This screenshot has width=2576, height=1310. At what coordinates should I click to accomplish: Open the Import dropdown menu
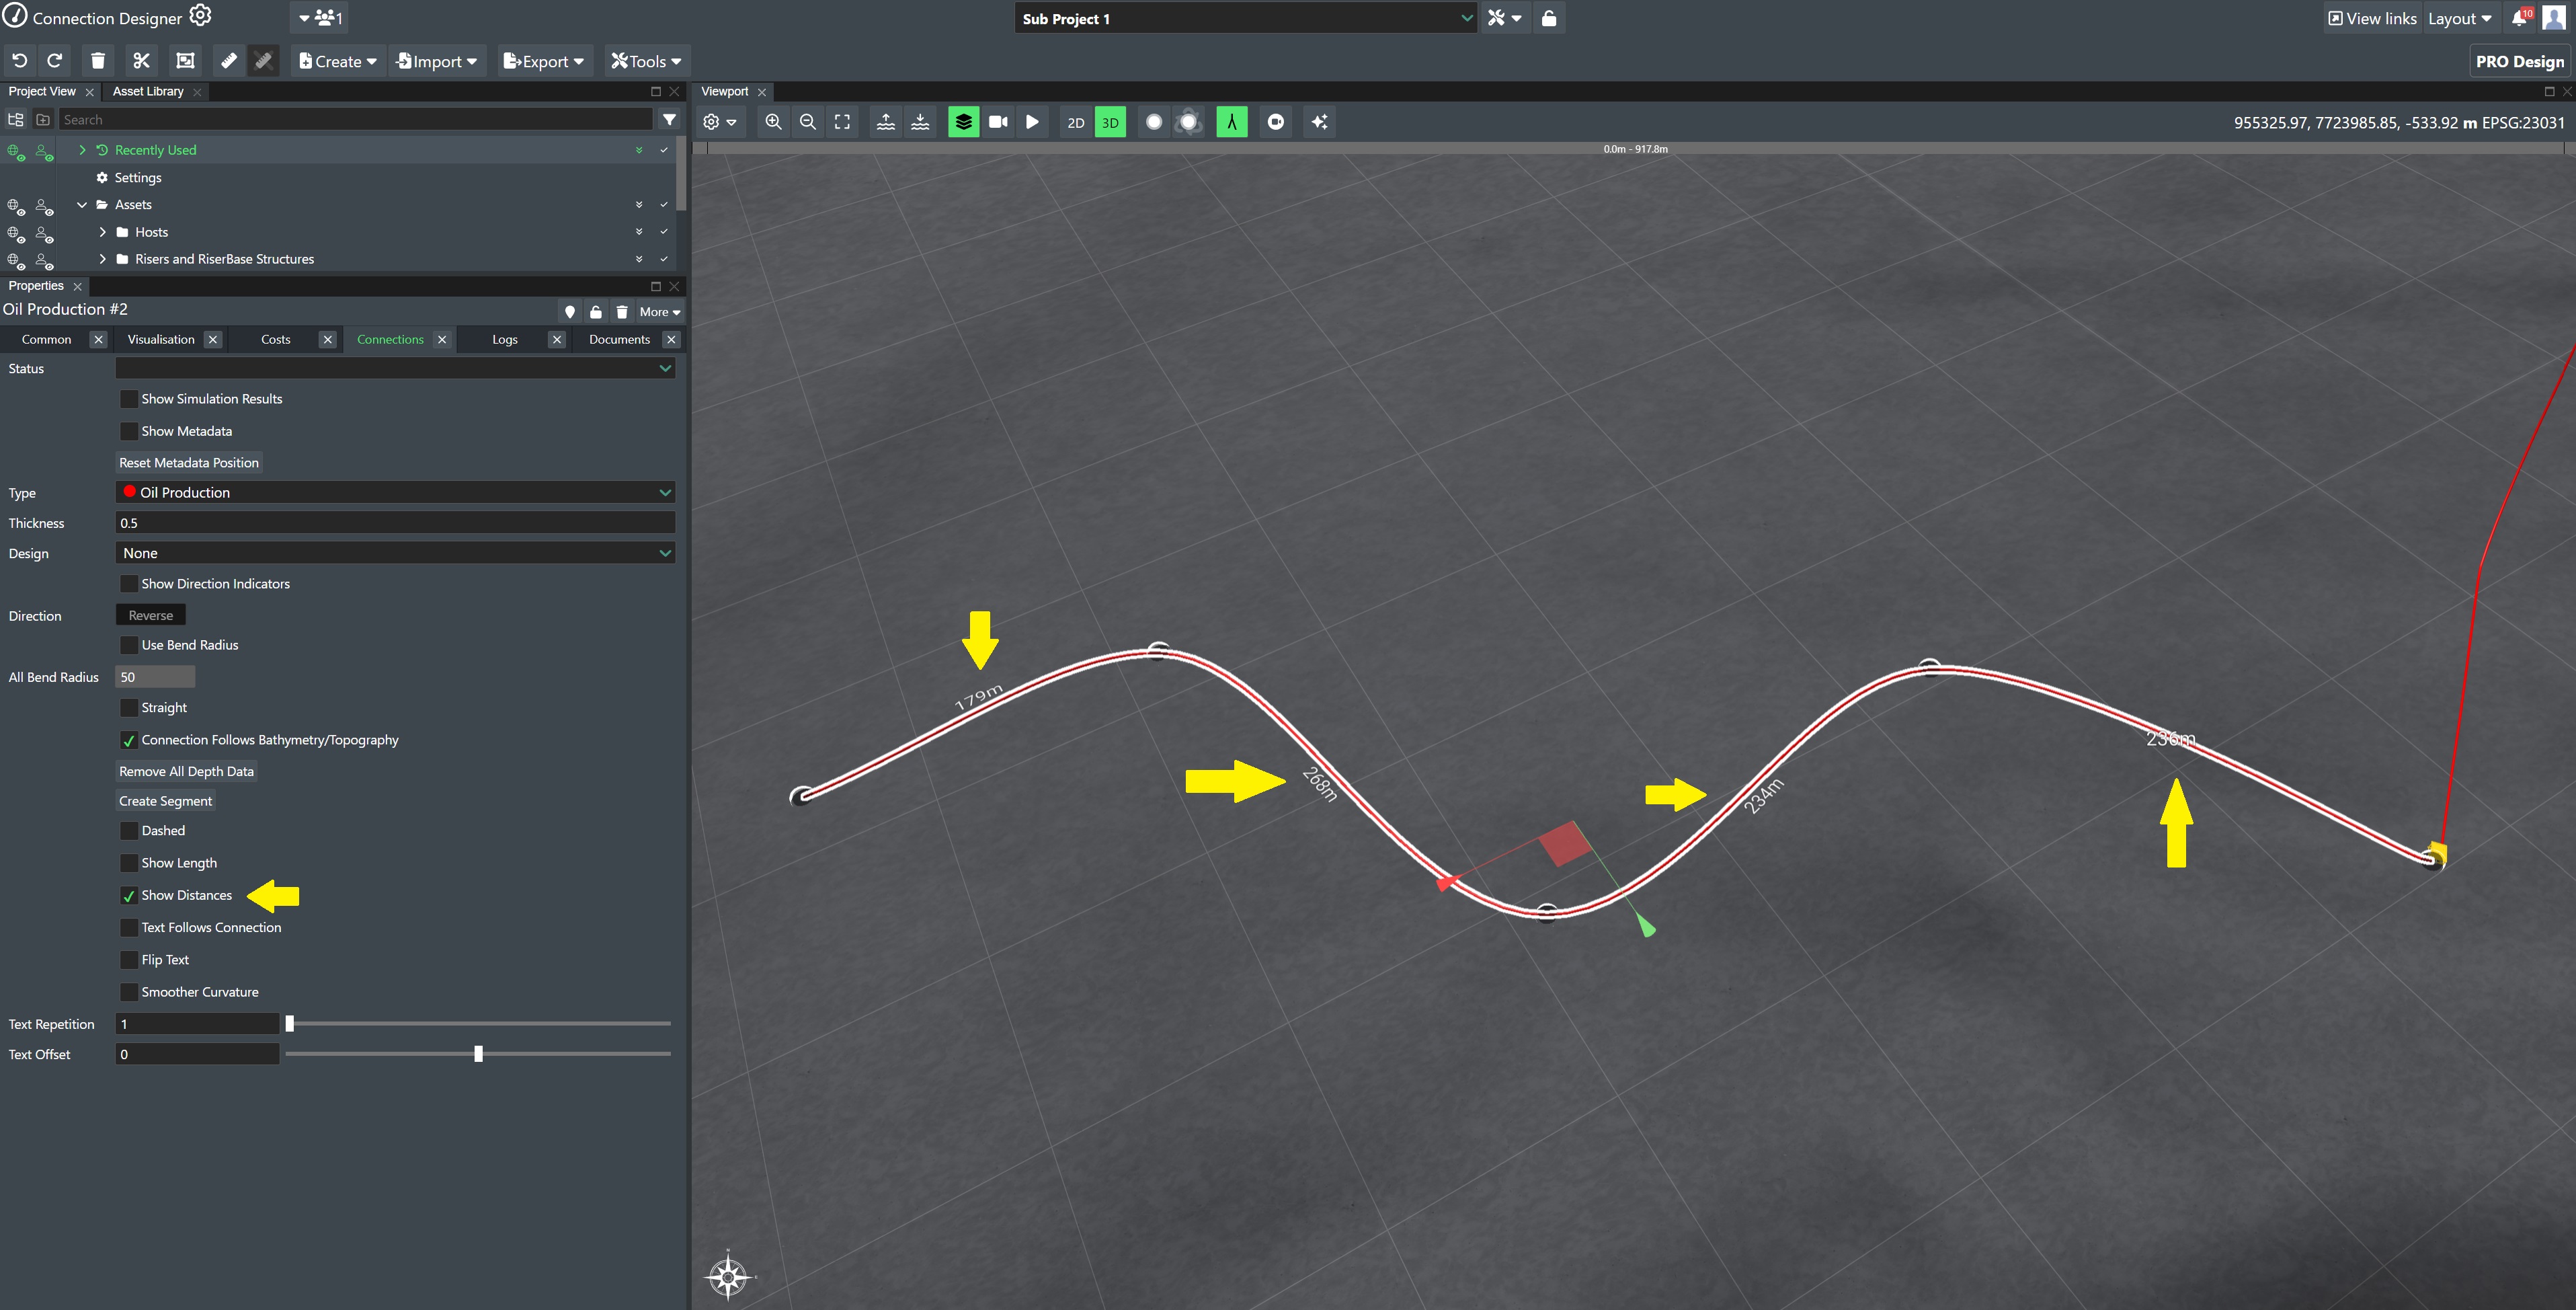pyautogui.click(x=437, y=61)
